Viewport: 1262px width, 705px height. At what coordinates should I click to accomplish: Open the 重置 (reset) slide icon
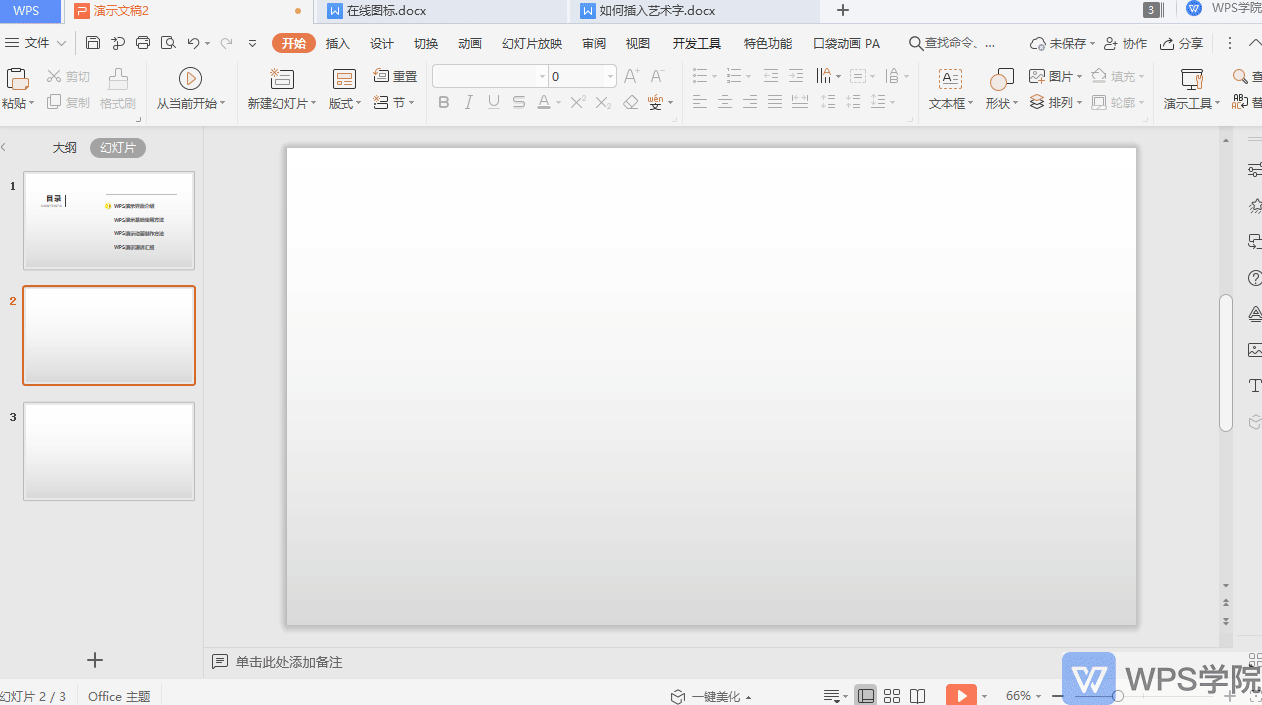pos(395,75)
